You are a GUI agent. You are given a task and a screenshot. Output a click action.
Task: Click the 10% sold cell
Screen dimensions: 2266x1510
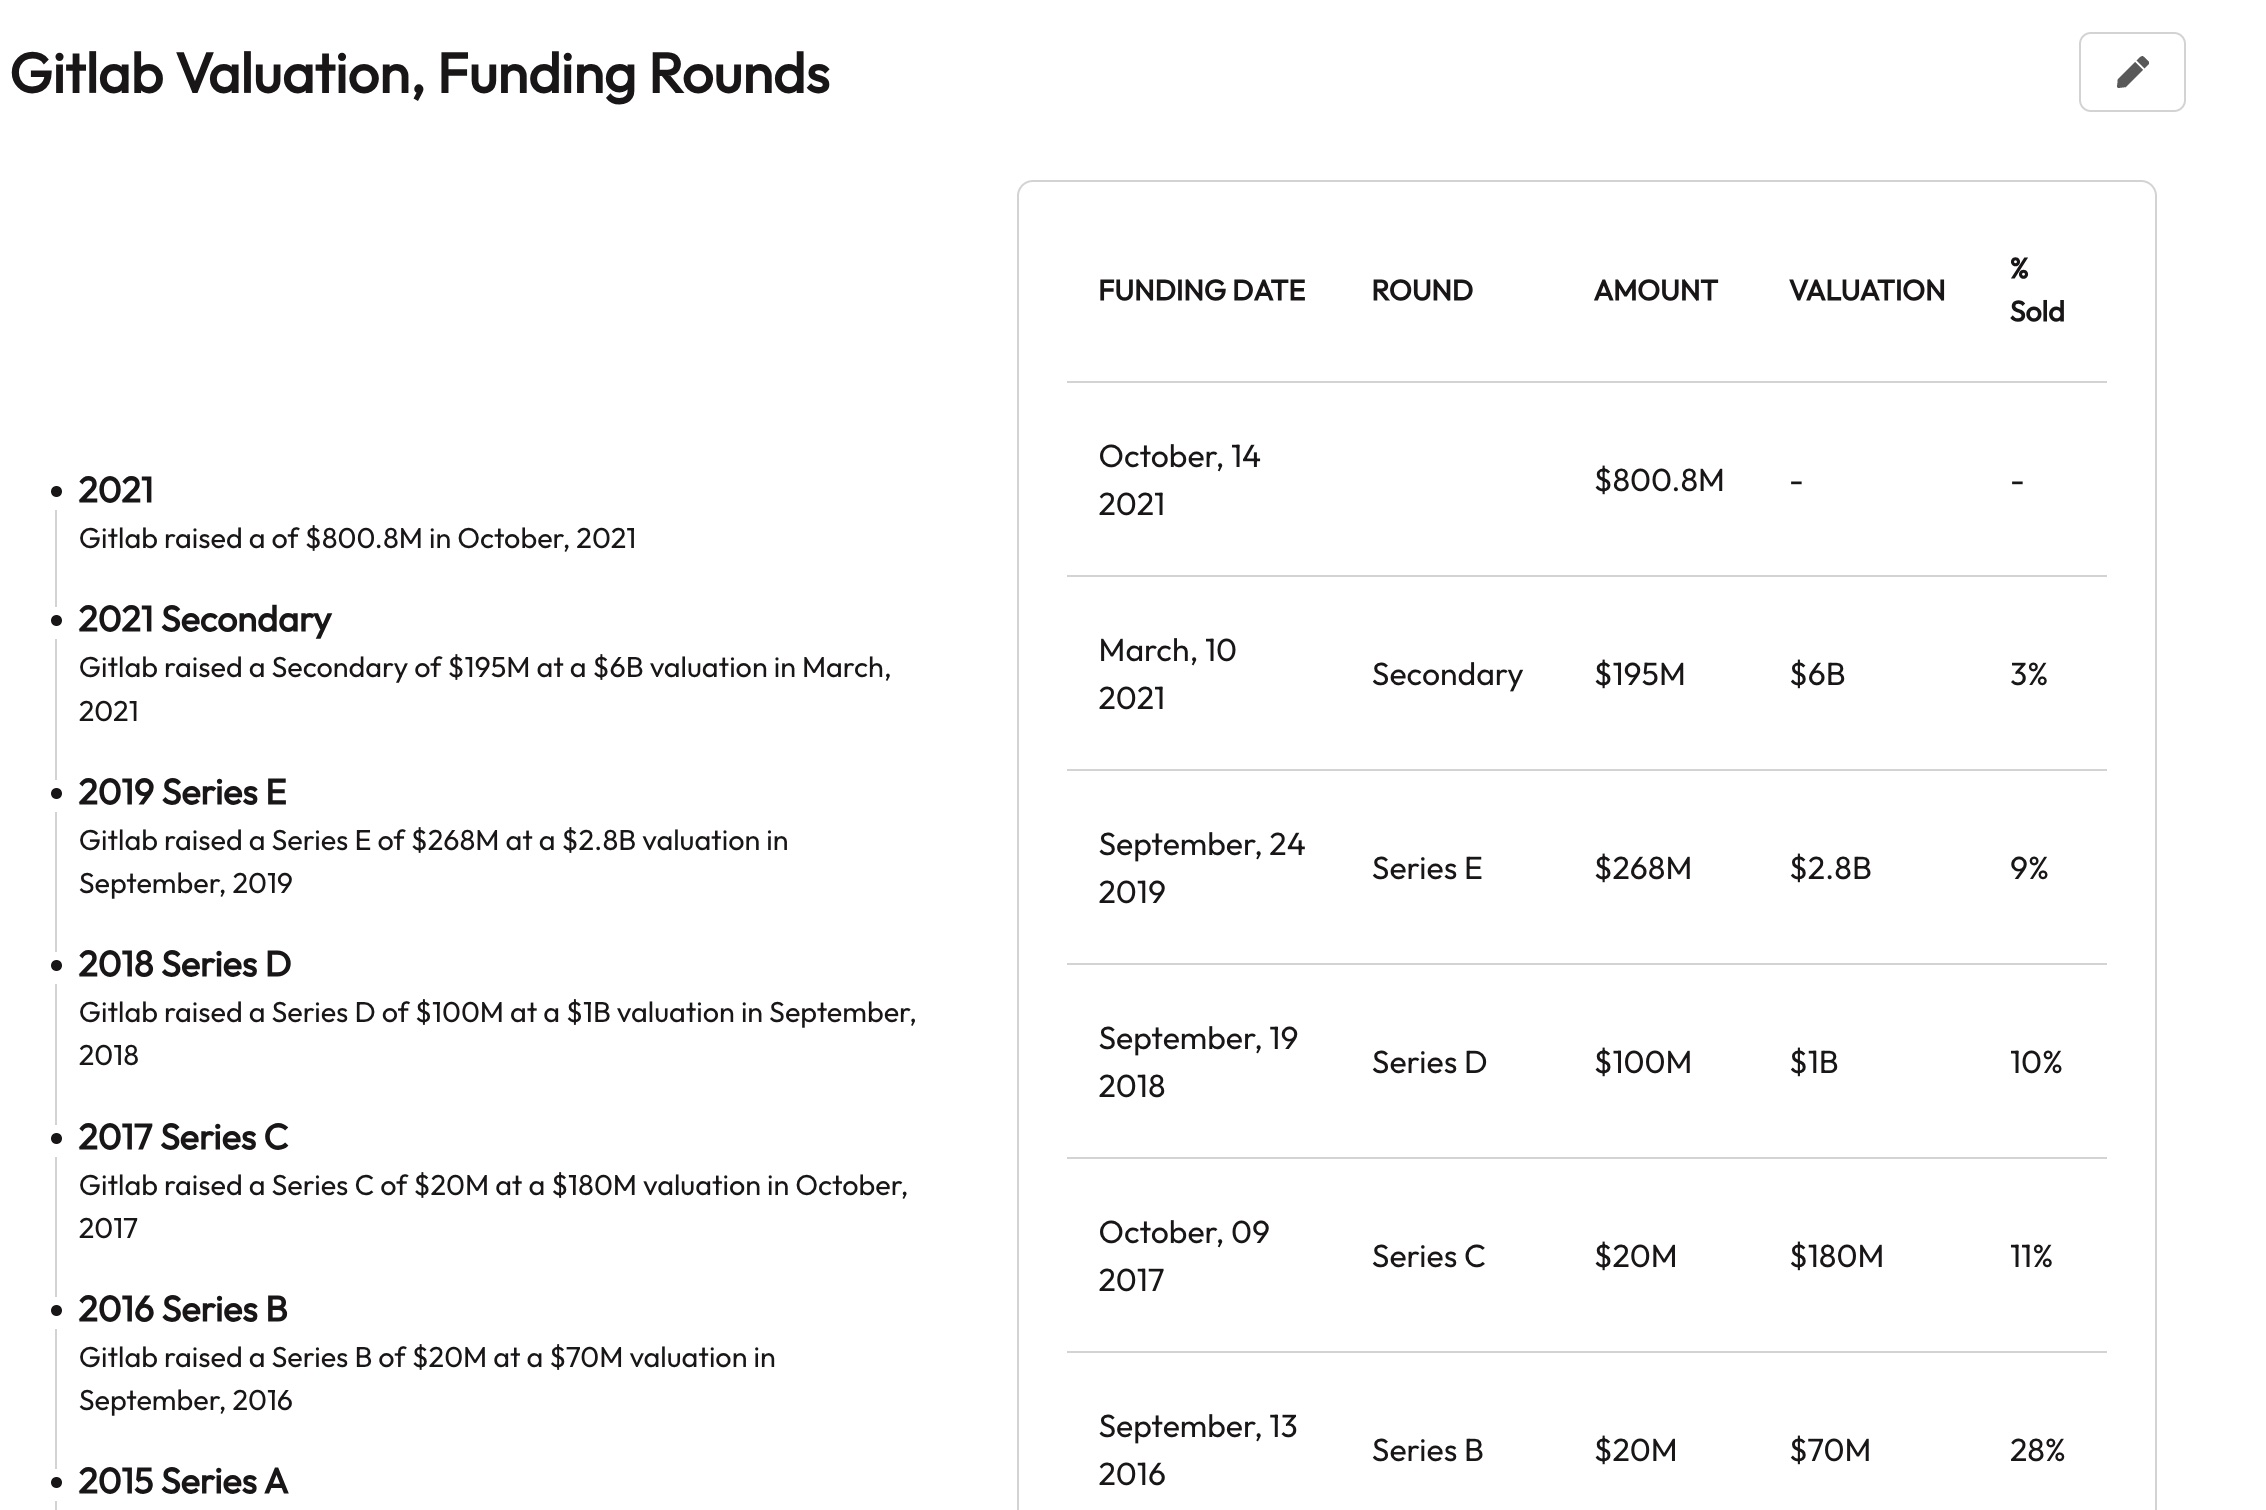click(2036, 1062)
